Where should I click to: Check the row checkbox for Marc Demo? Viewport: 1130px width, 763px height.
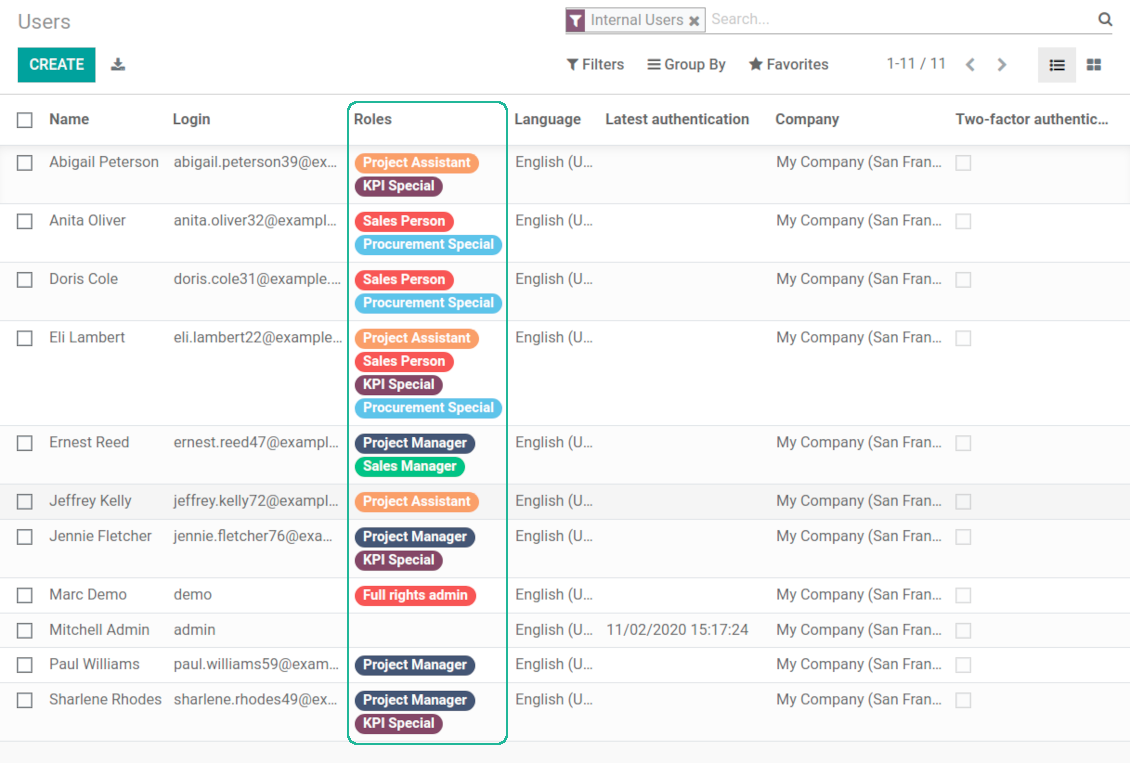25,596
